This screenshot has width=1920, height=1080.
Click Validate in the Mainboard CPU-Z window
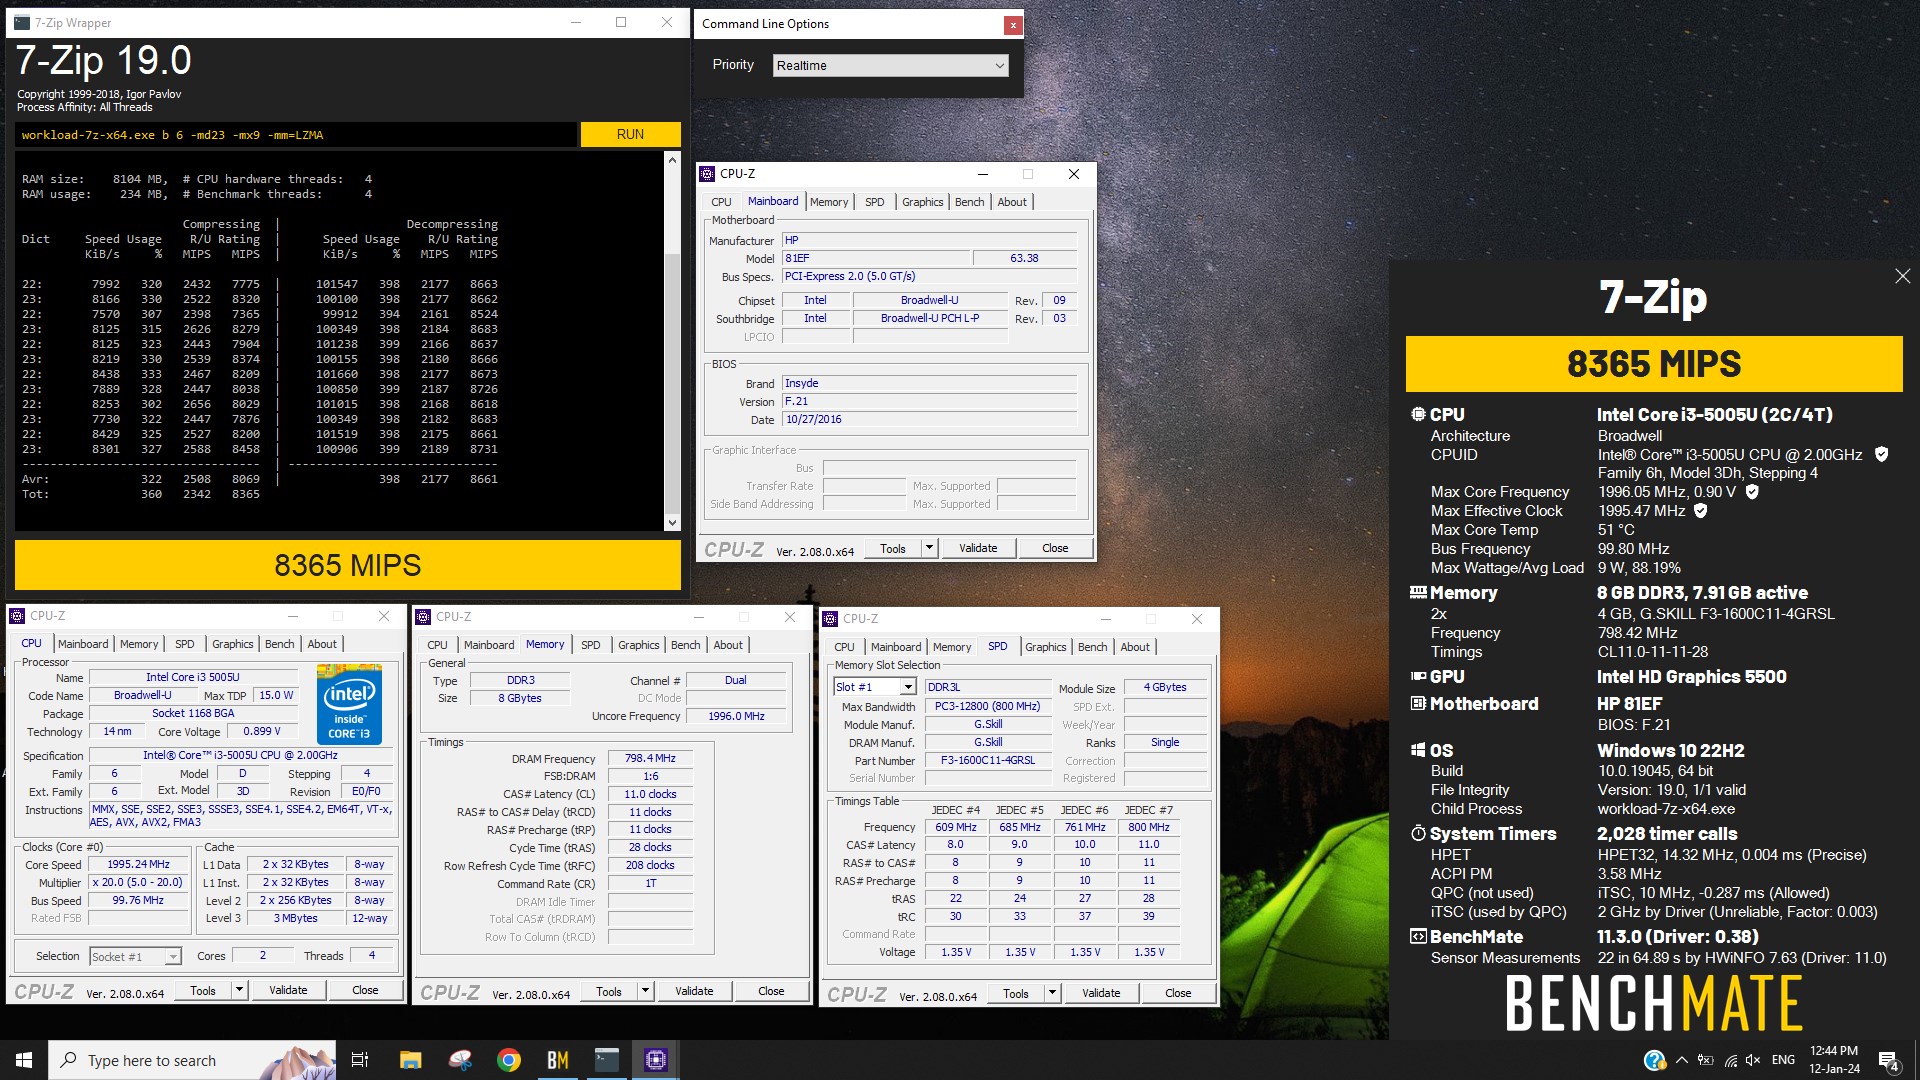click(978, 548)
